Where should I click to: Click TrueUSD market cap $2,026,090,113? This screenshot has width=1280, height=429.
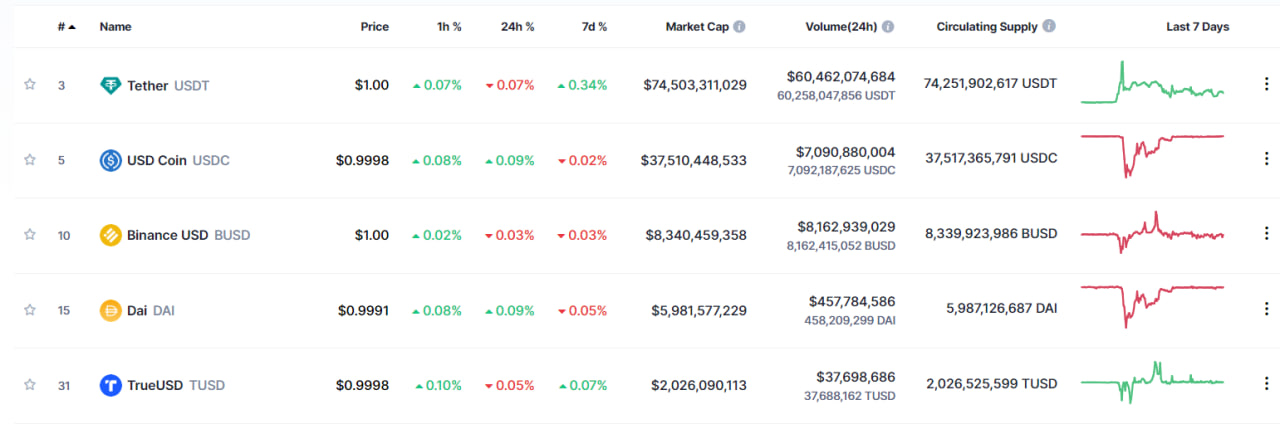699,385
